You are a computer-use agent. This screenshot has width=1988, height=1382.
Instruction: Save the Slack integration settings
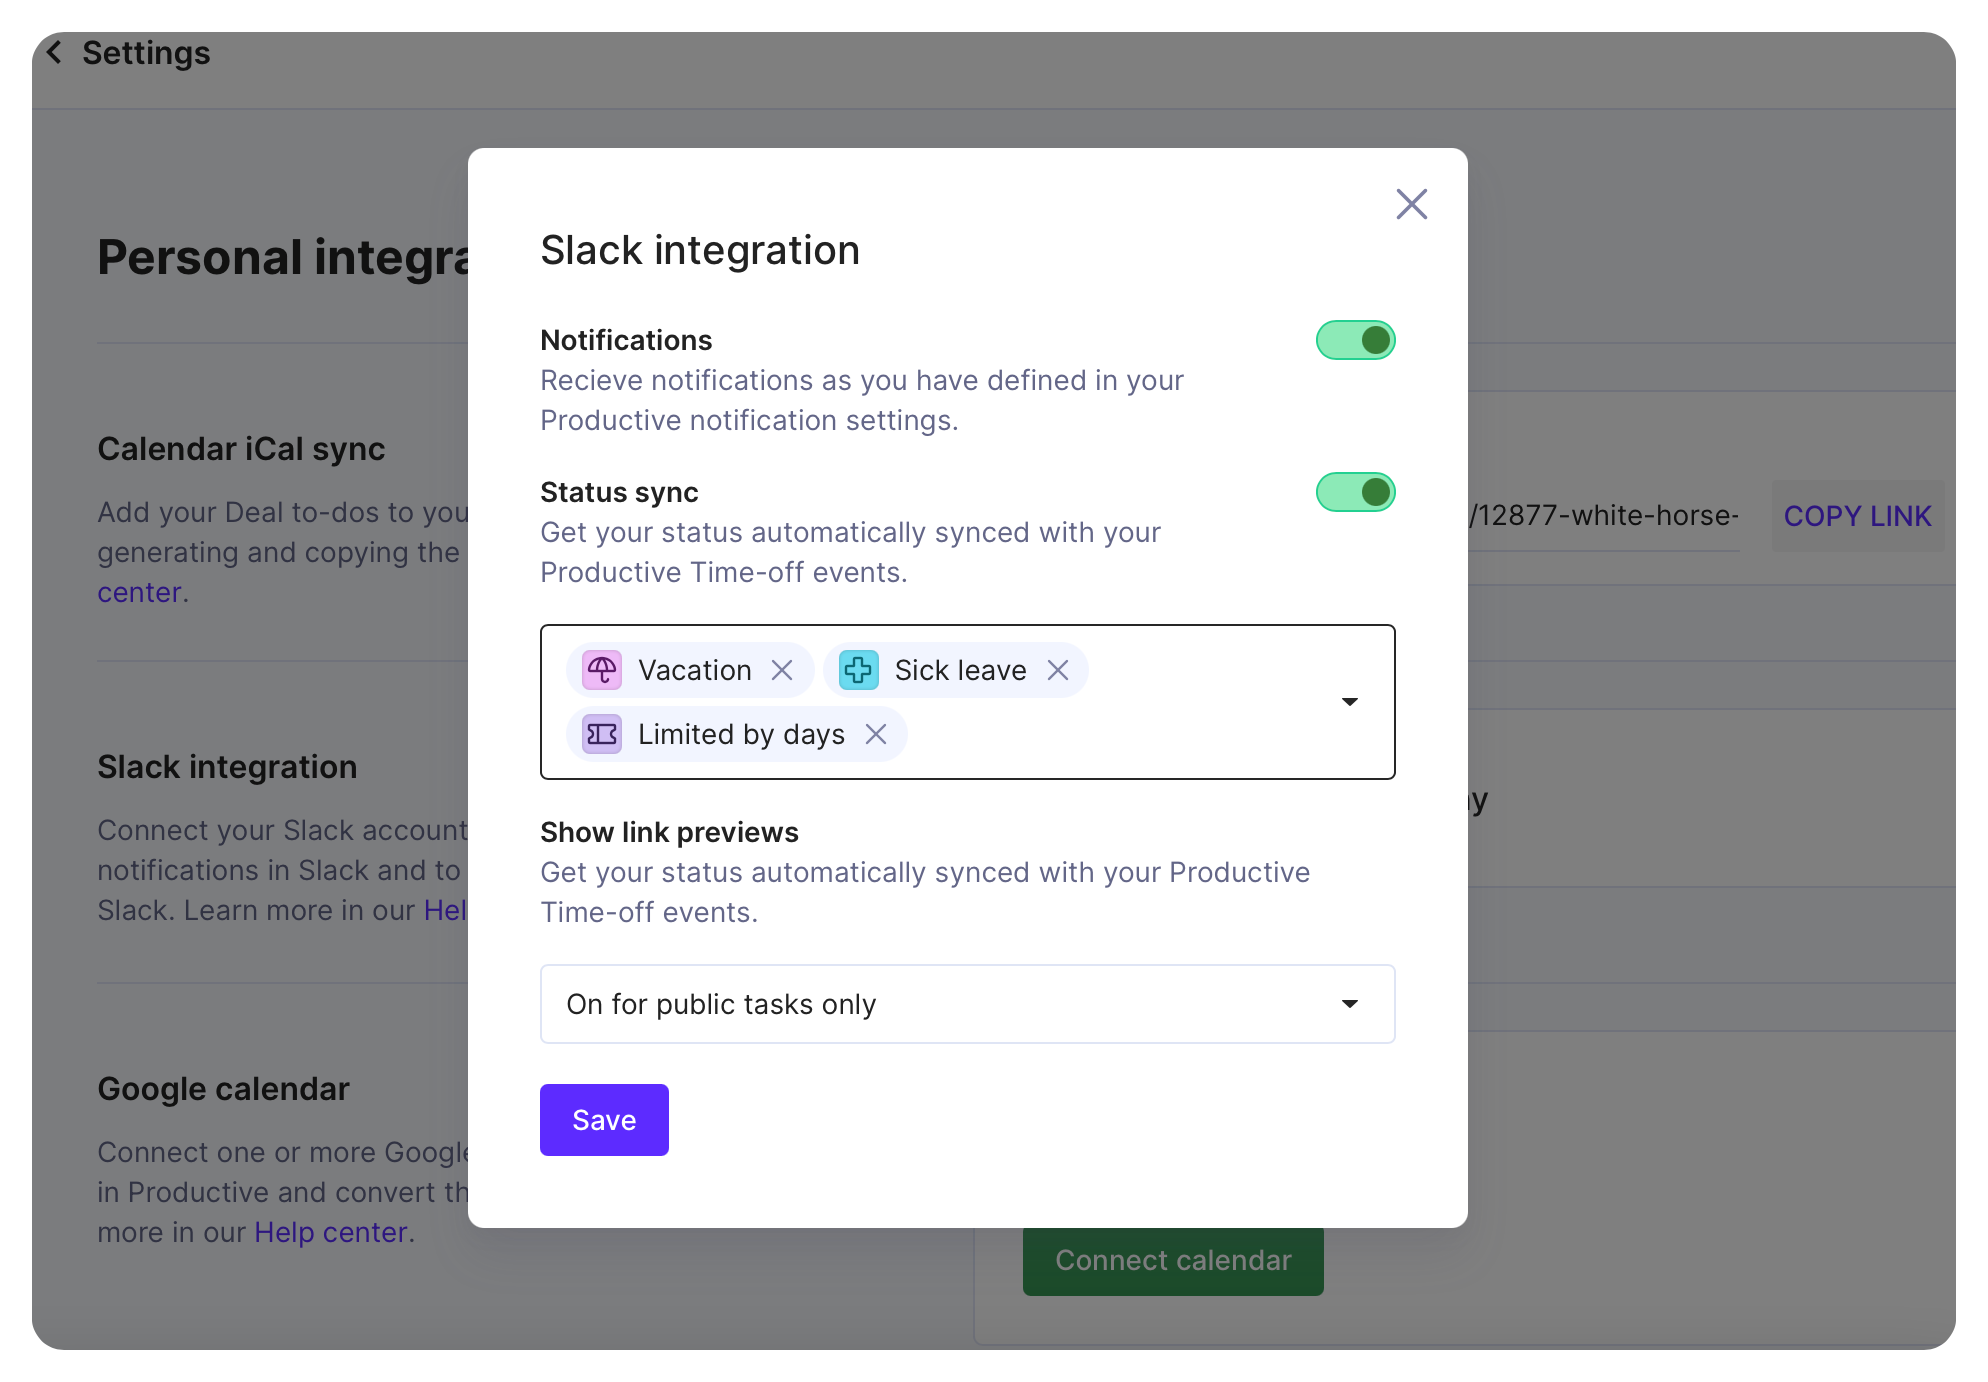point(604,1120)
